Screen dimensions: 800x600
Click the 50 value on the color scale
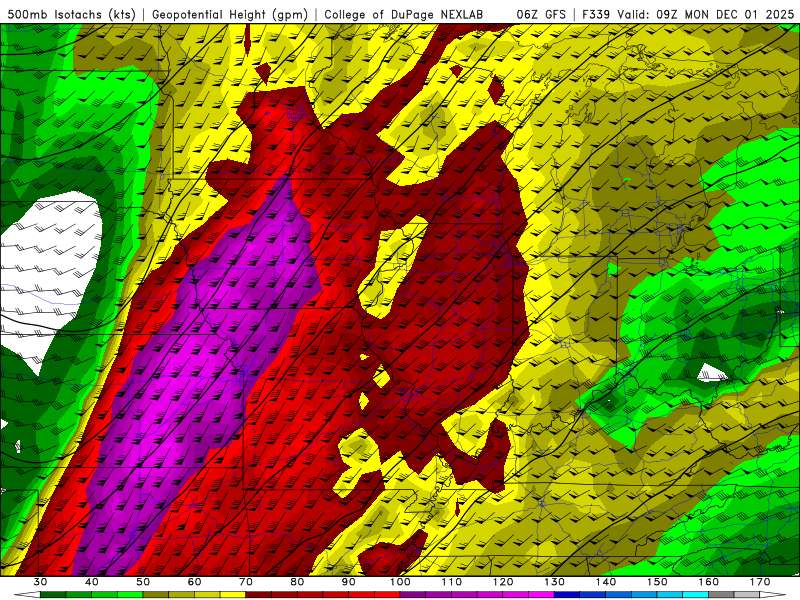point(143,582)
